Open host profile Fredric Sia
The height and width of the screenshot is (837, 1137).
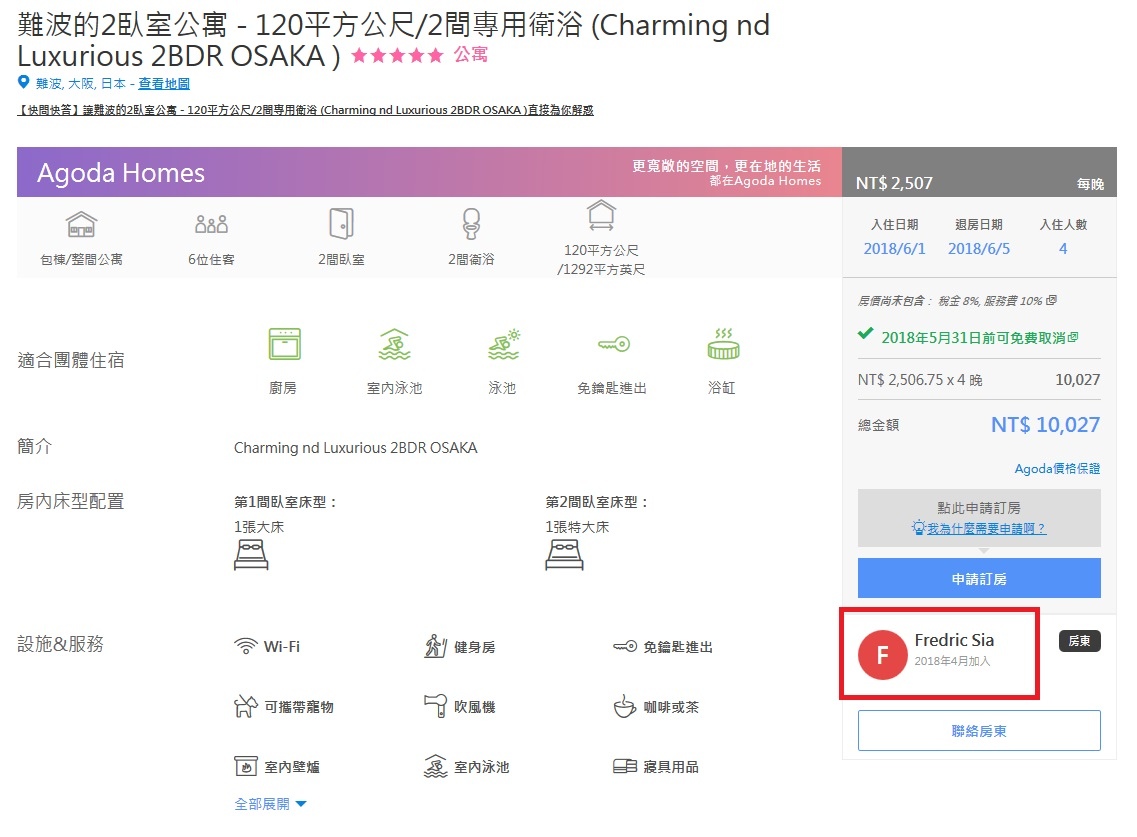(954, 640)
